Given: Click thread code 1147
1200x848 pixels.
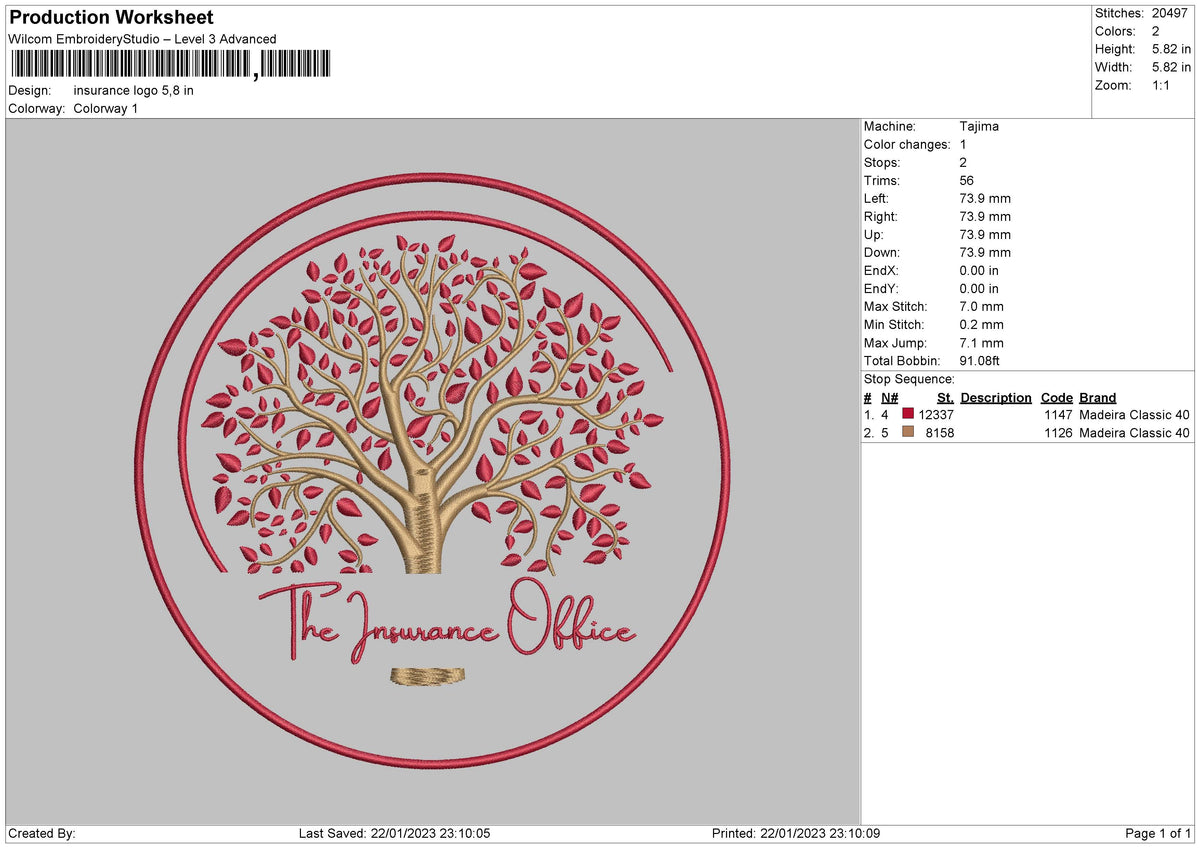Looking at the screenshot, I should click(1057, 414).
